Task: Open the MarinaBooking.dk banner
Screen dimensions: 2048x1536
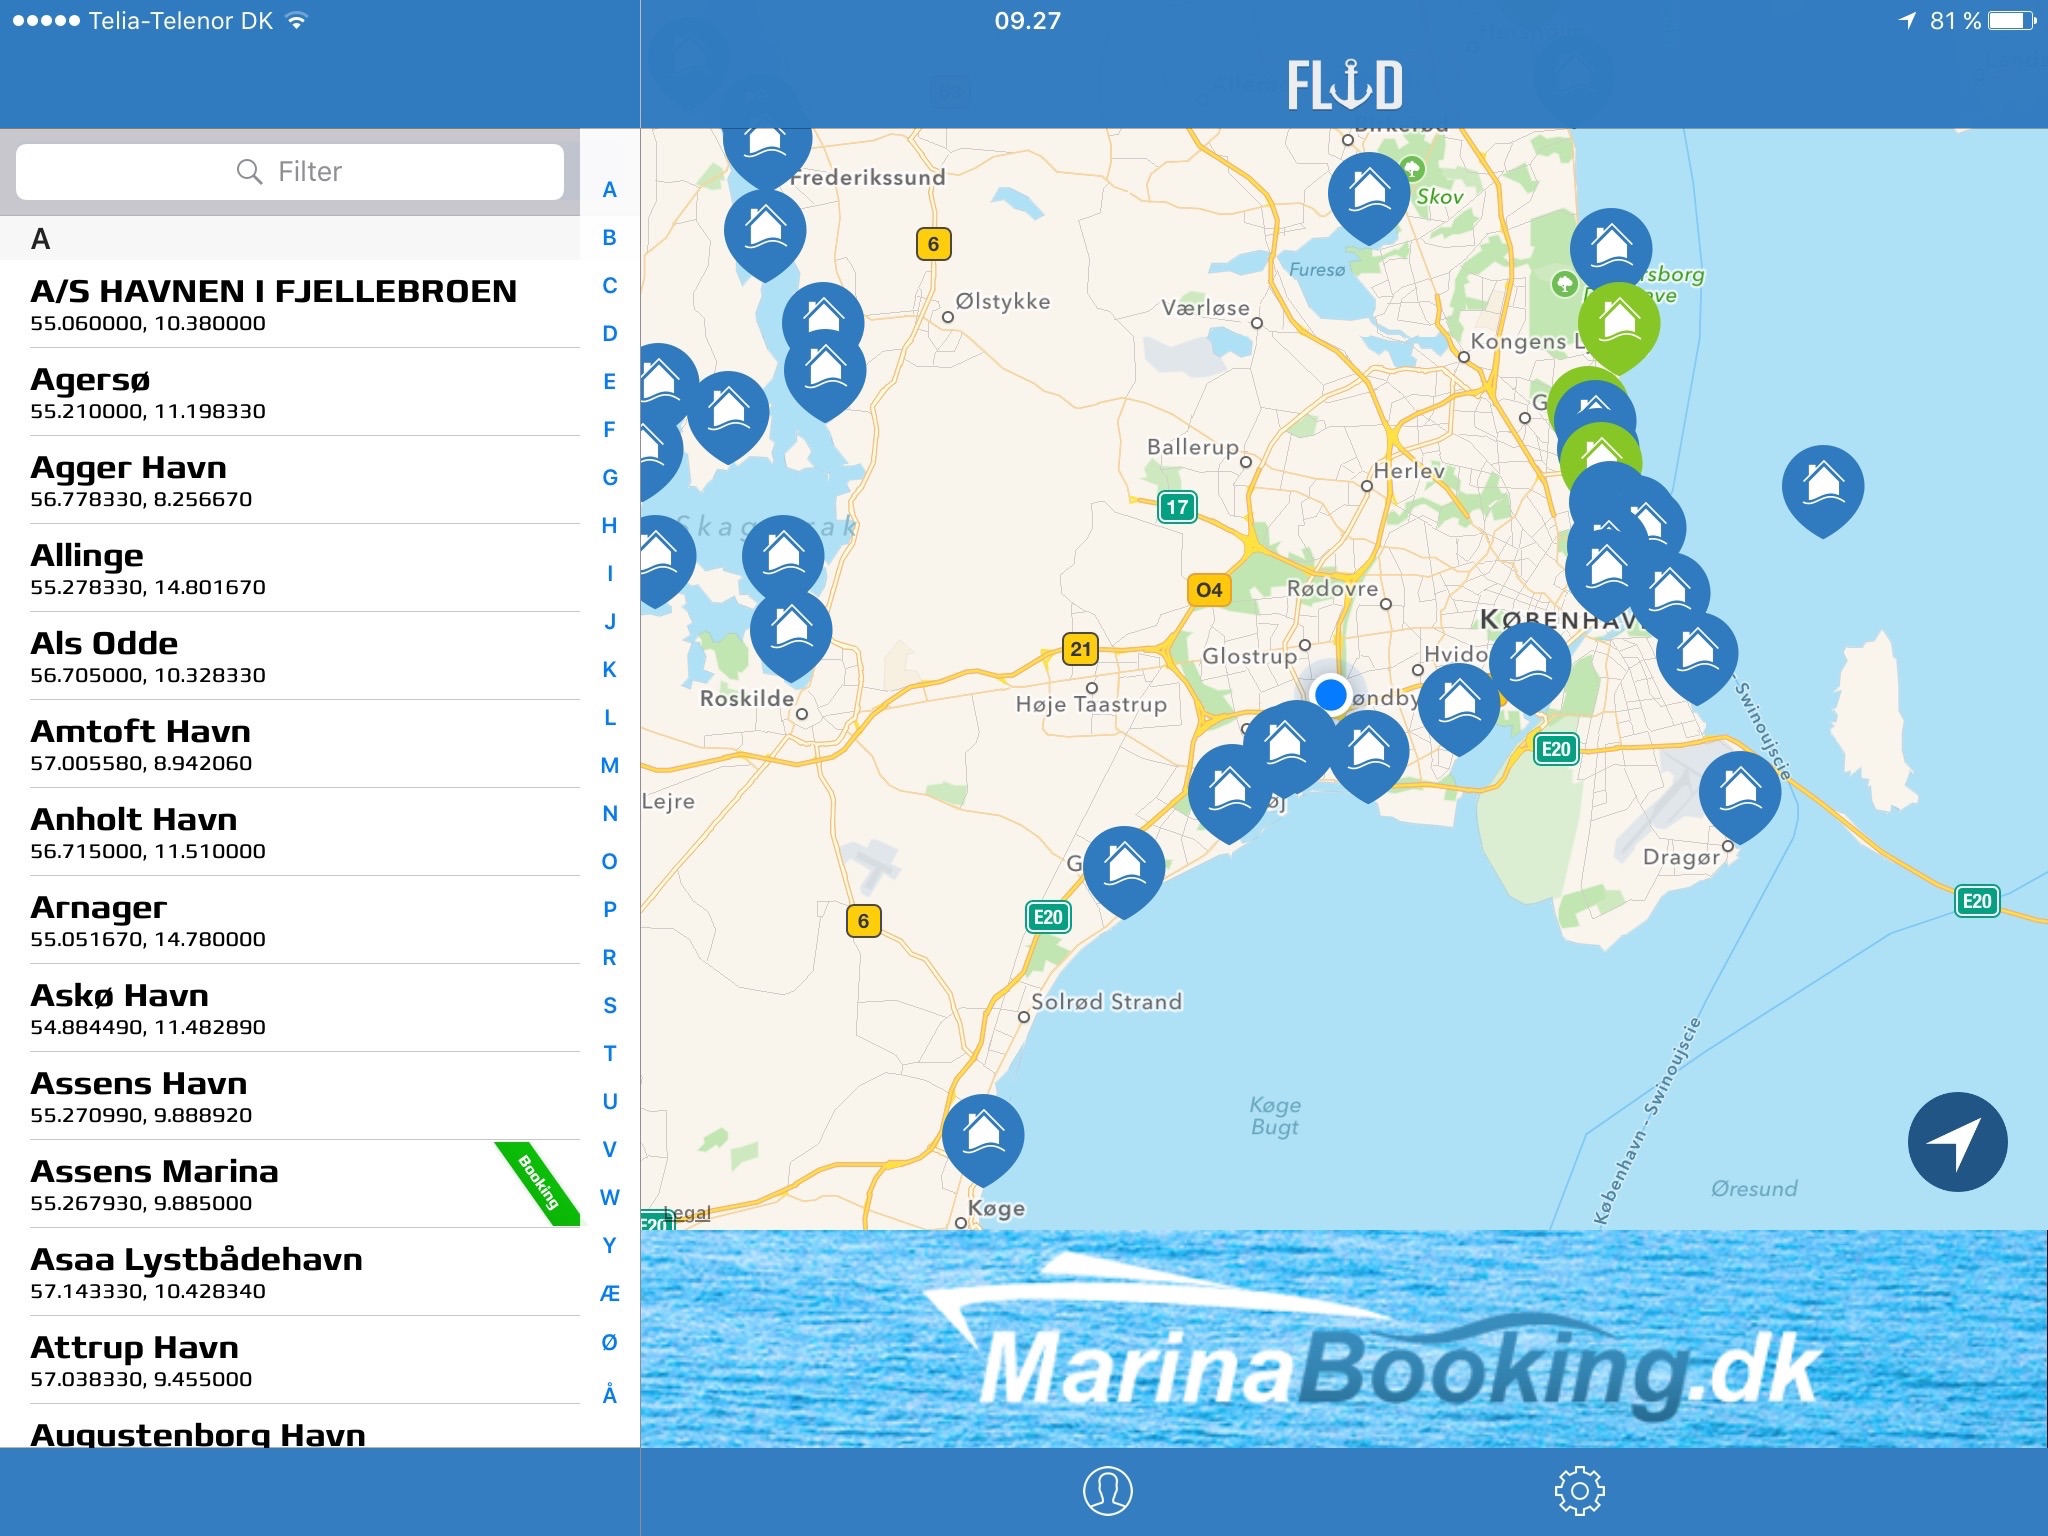Action: (x=1343, y=1340)
